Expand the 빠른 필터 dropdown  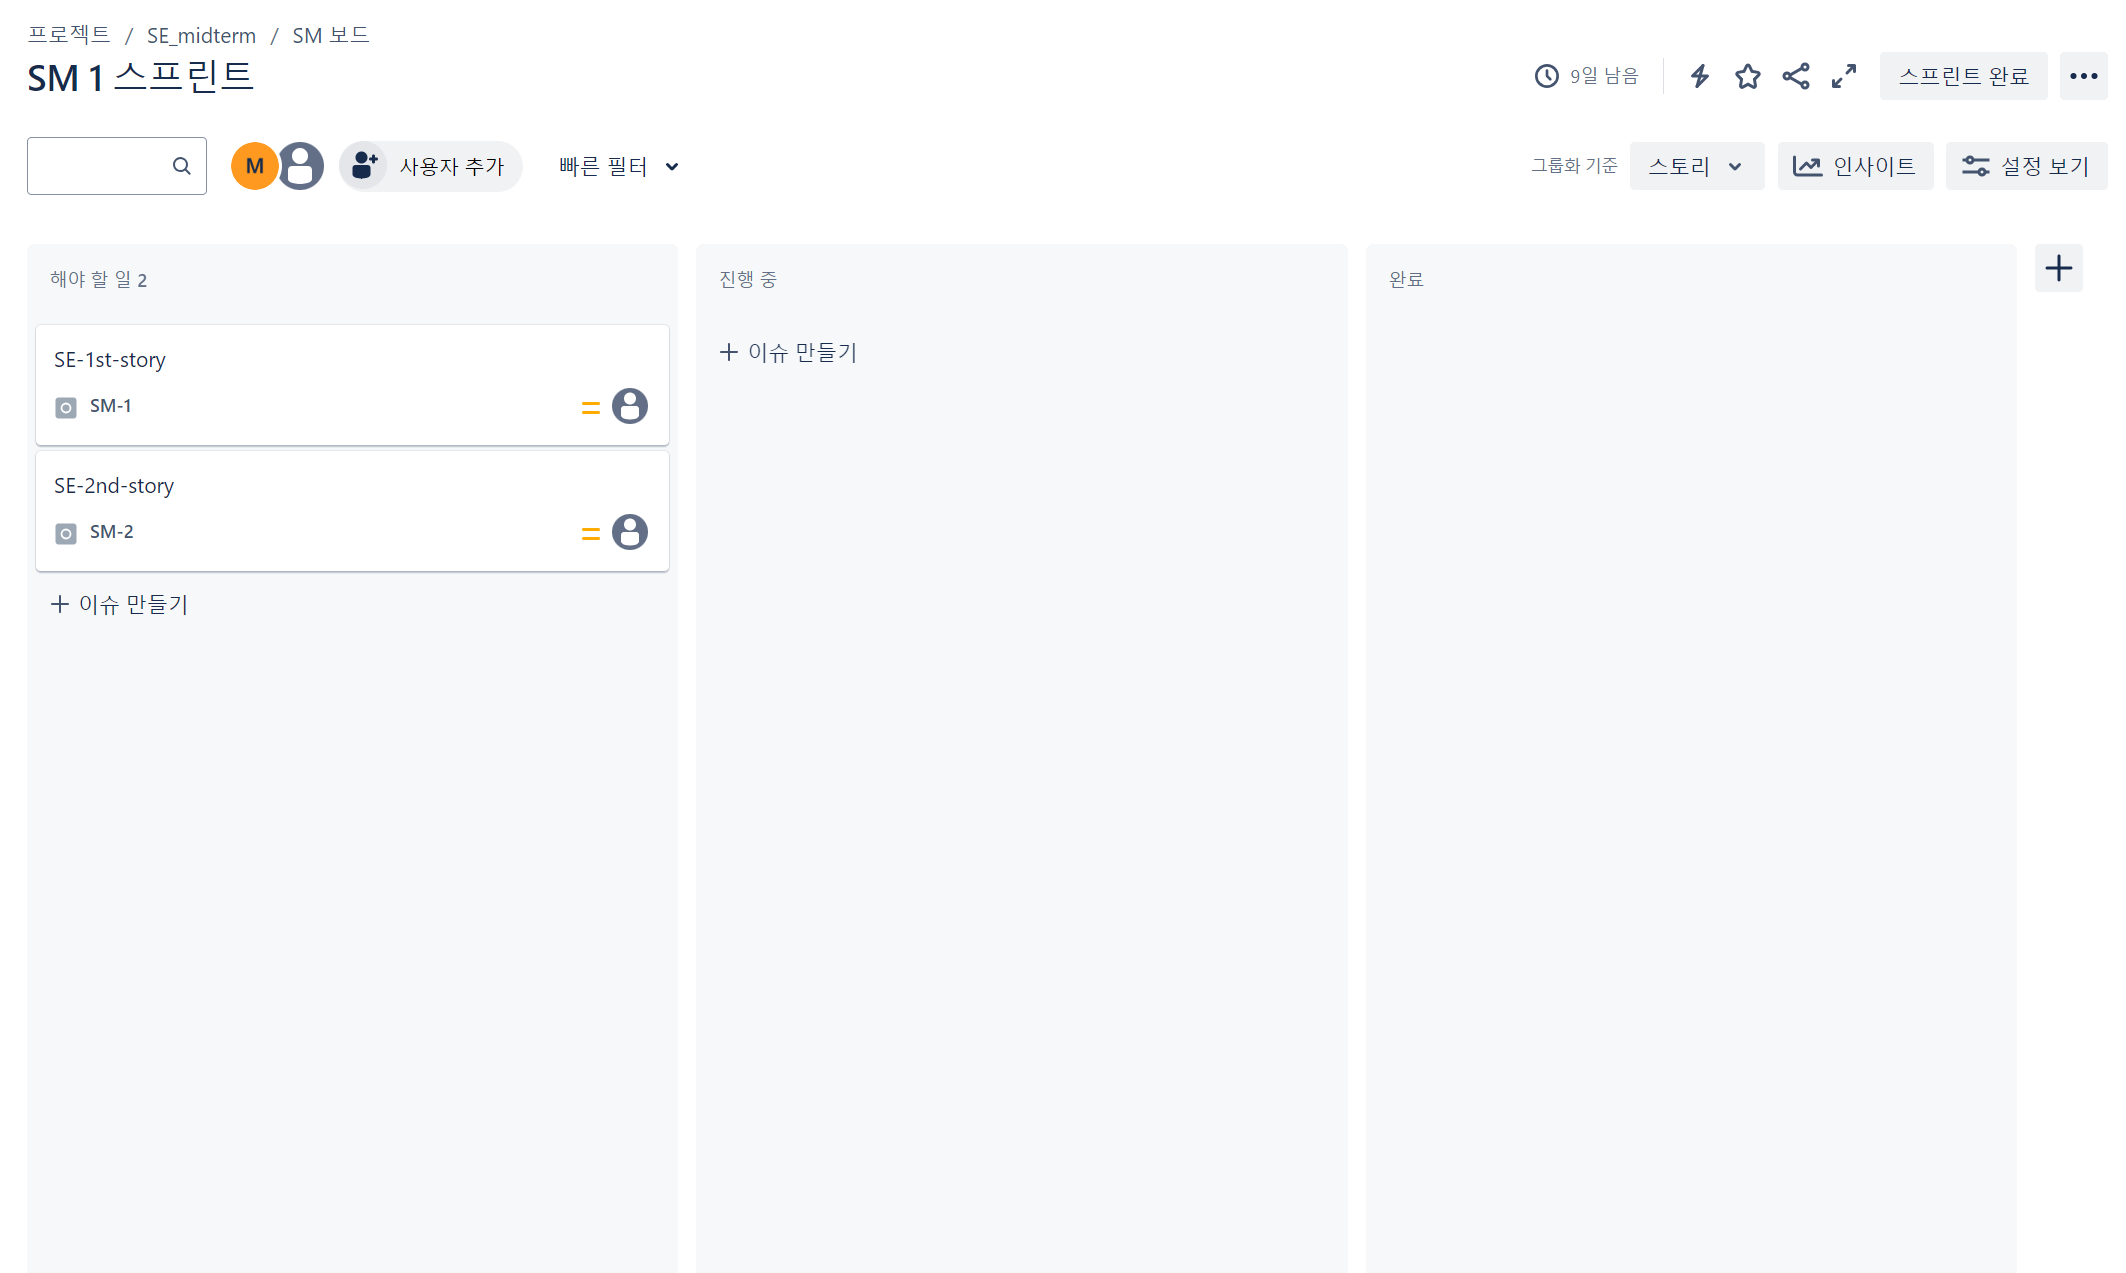coord(619,166)
